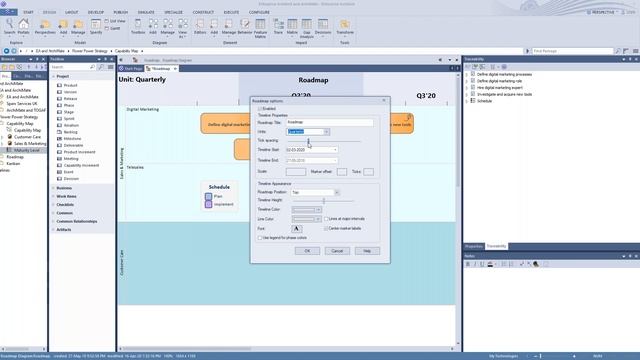Click the Toolbox search magnifier icon

point(92,67)
